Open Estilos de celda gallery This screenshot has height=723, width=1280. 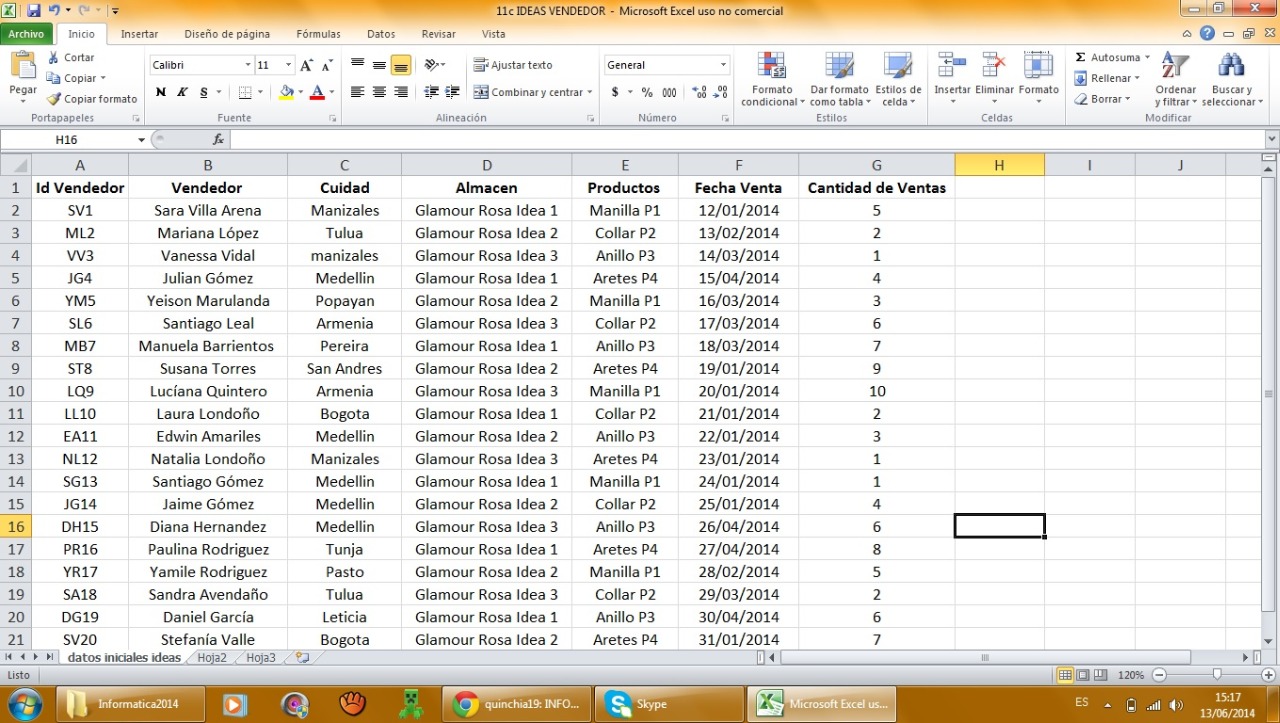(898, 78)
